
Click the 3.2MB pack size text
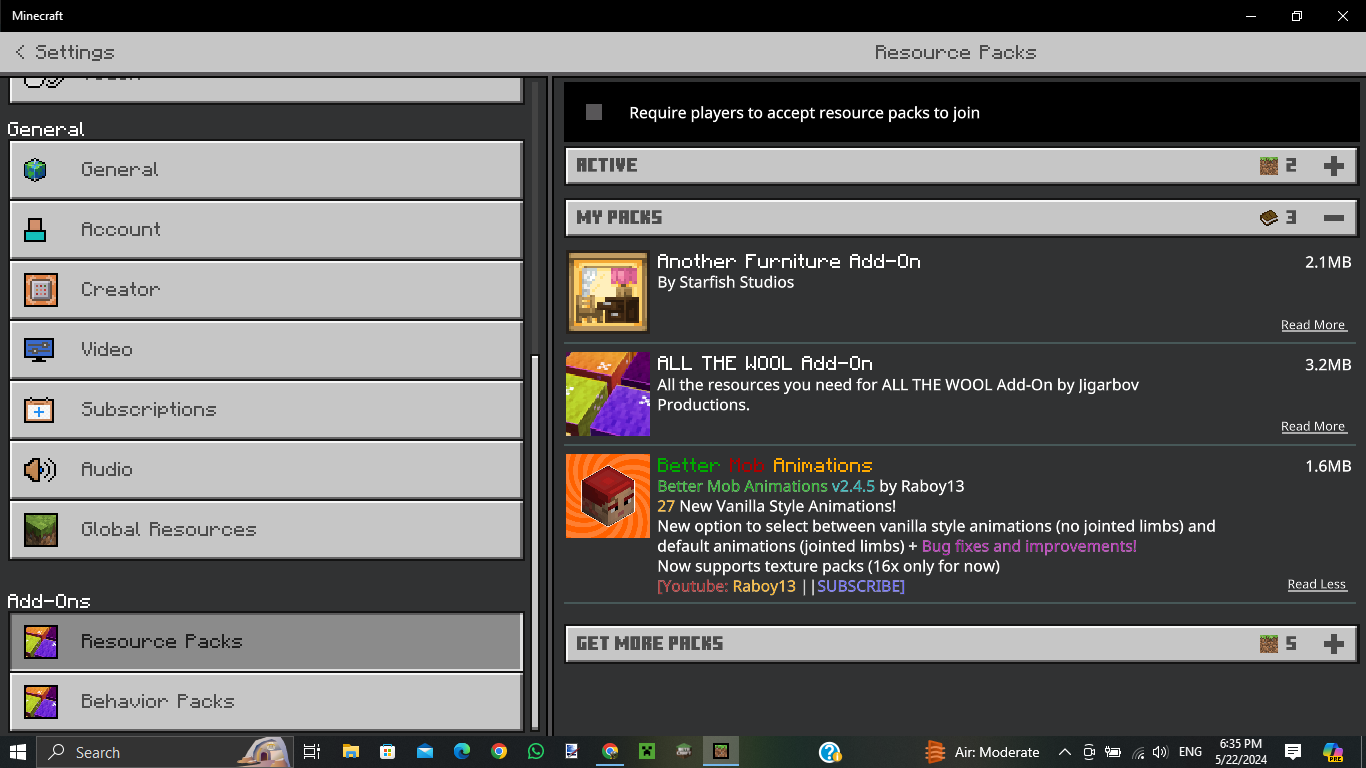point(1328,365)
